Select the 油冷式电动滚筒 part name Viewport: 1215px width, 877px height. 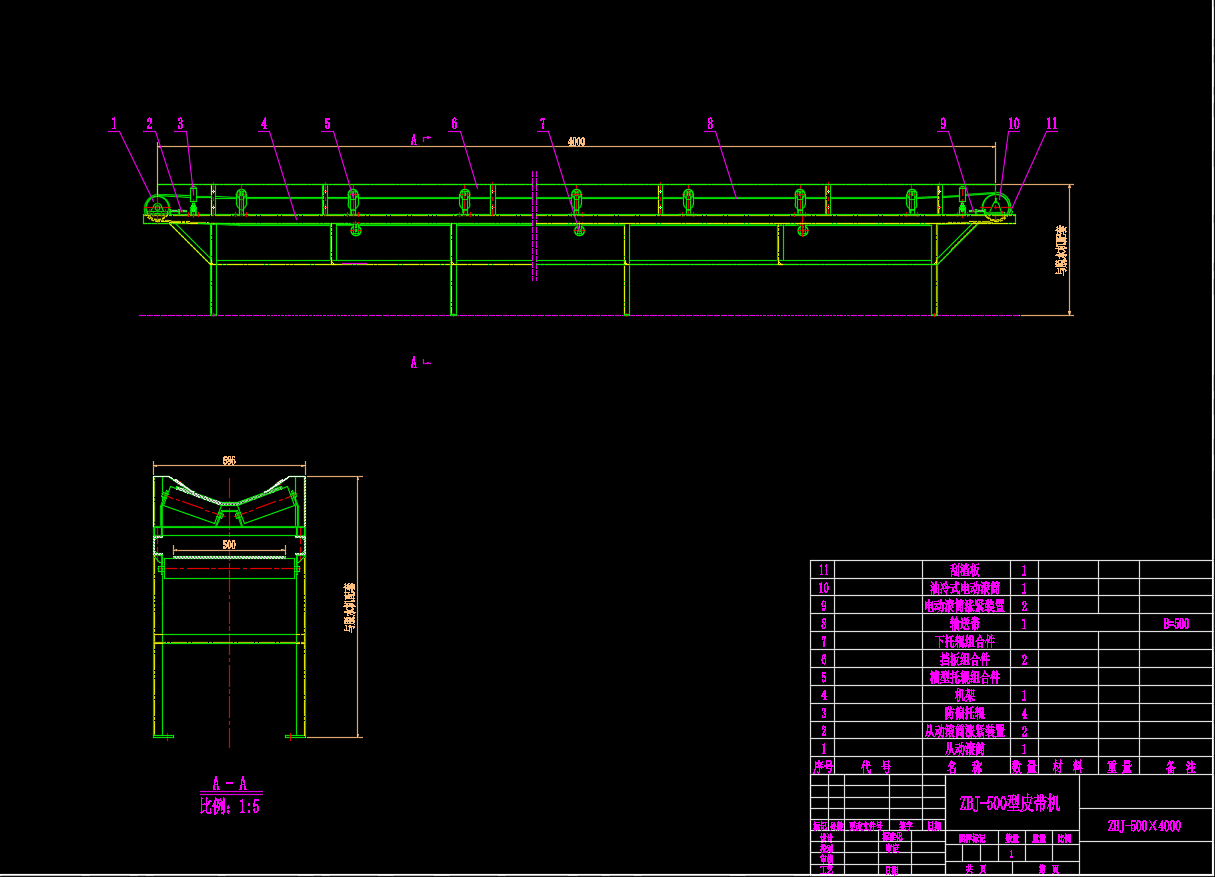964,588
